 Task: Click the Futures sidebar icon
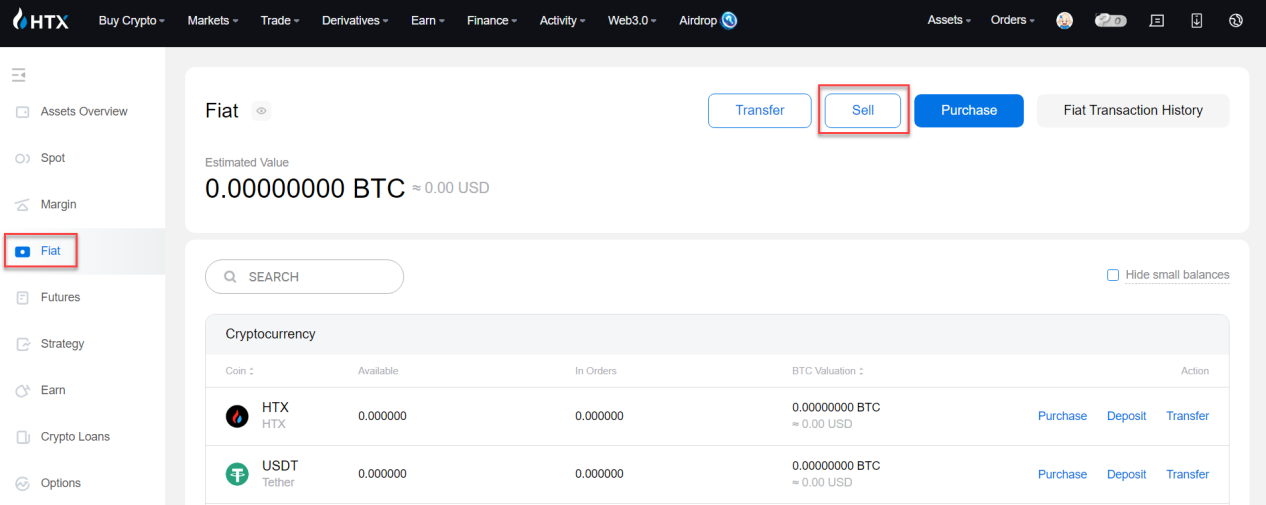22,298
